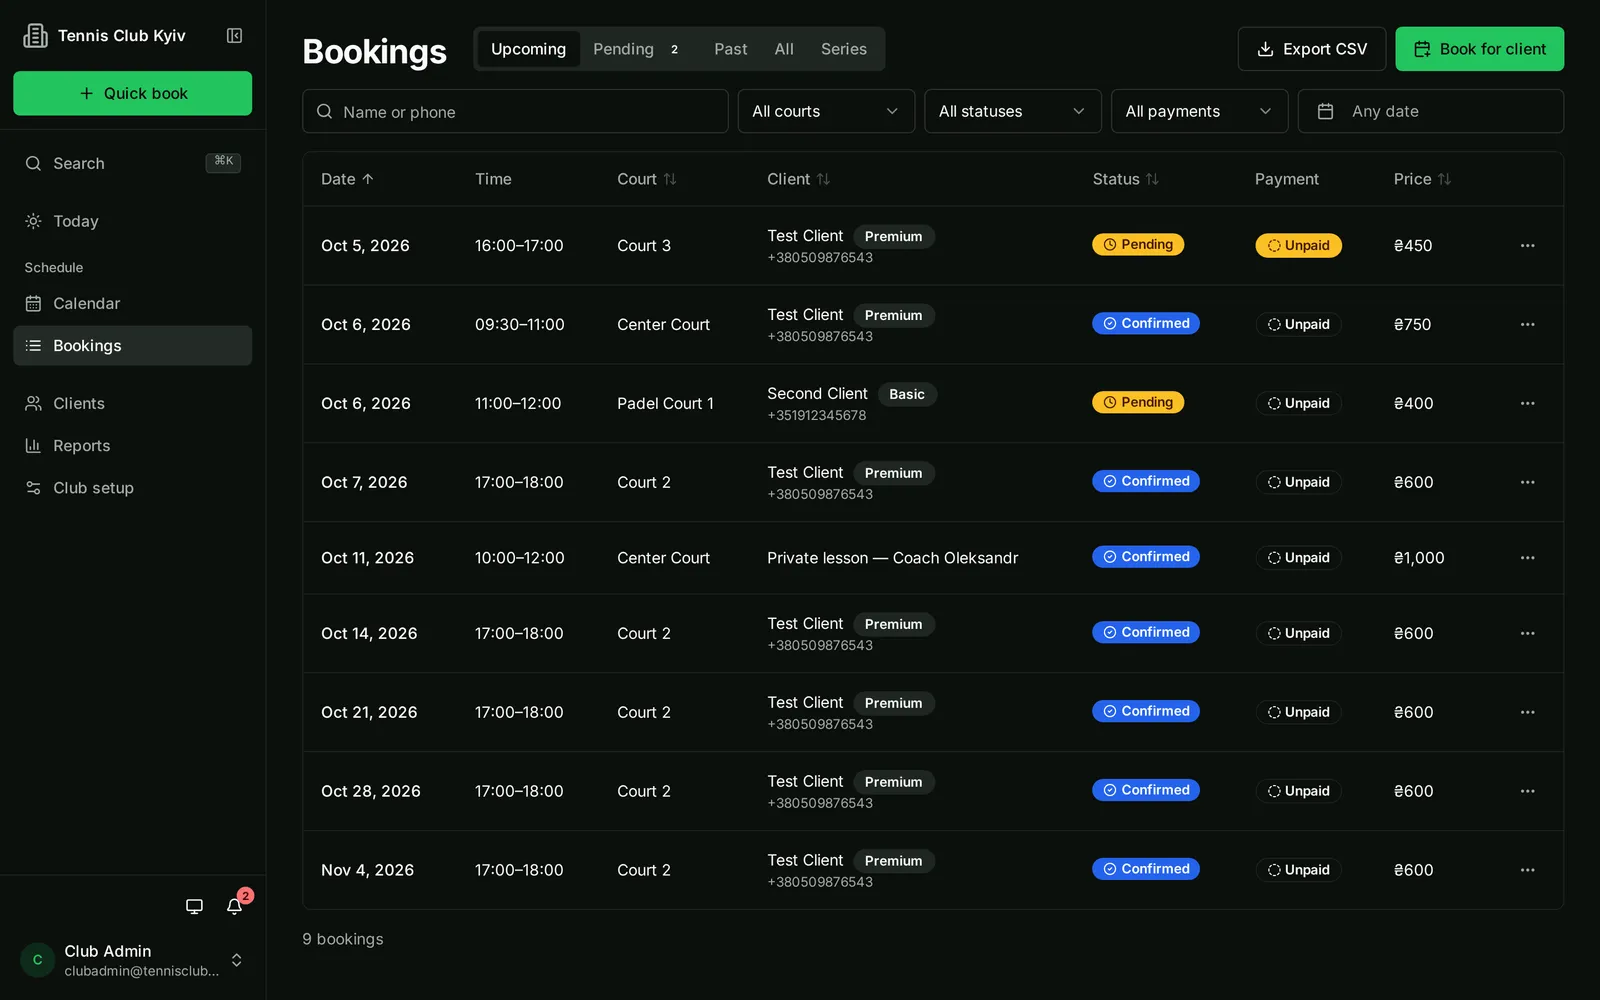Click Book for client button
The height and width of the screenshot is (1000, 1600).
point(1480,49)
